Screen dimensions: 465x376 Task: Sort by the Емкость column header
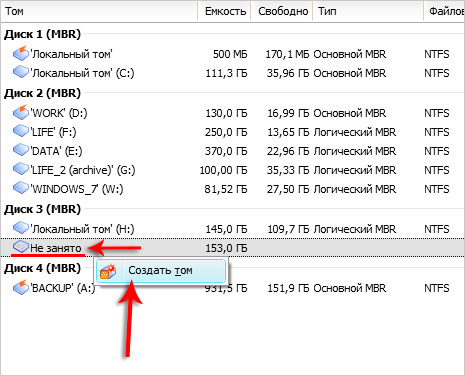tap(224, 11)
